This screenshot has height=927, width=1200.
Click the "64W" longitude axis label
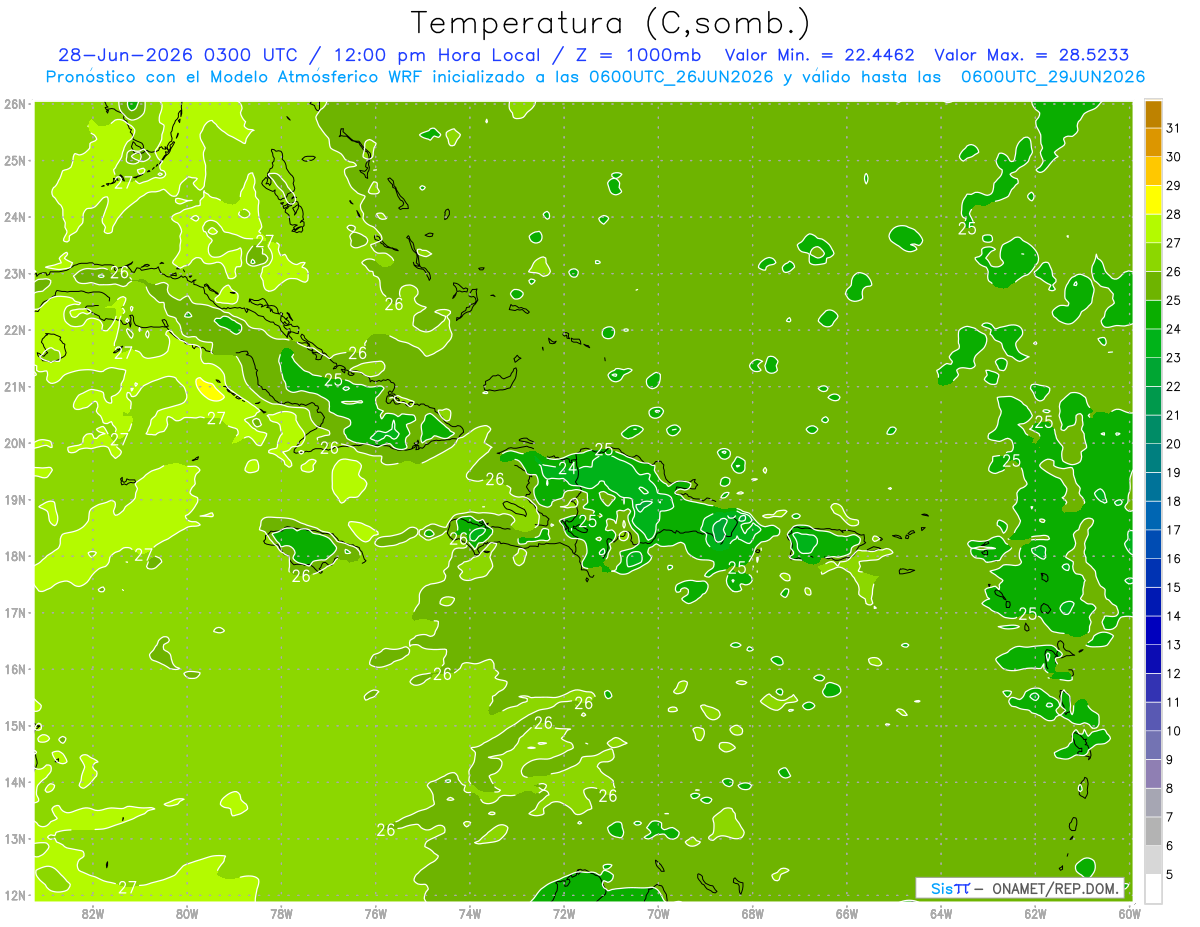(x=941, y=913)
